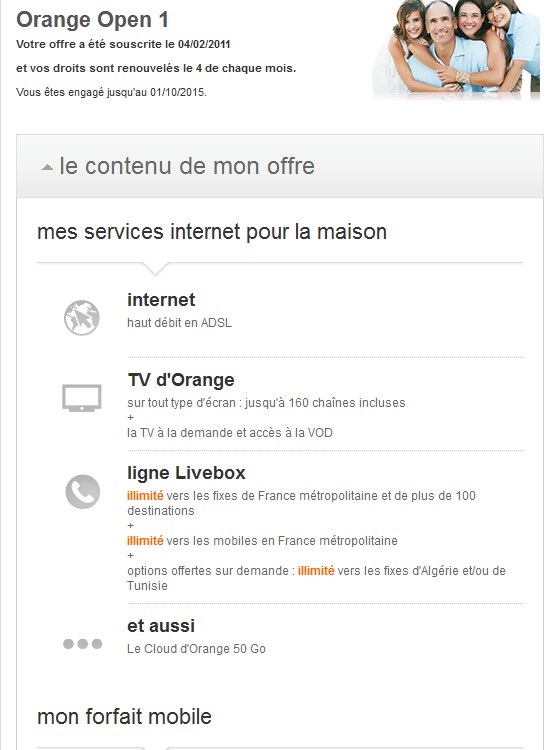Click haut débit en ADSL description

(x=179, y=323)
